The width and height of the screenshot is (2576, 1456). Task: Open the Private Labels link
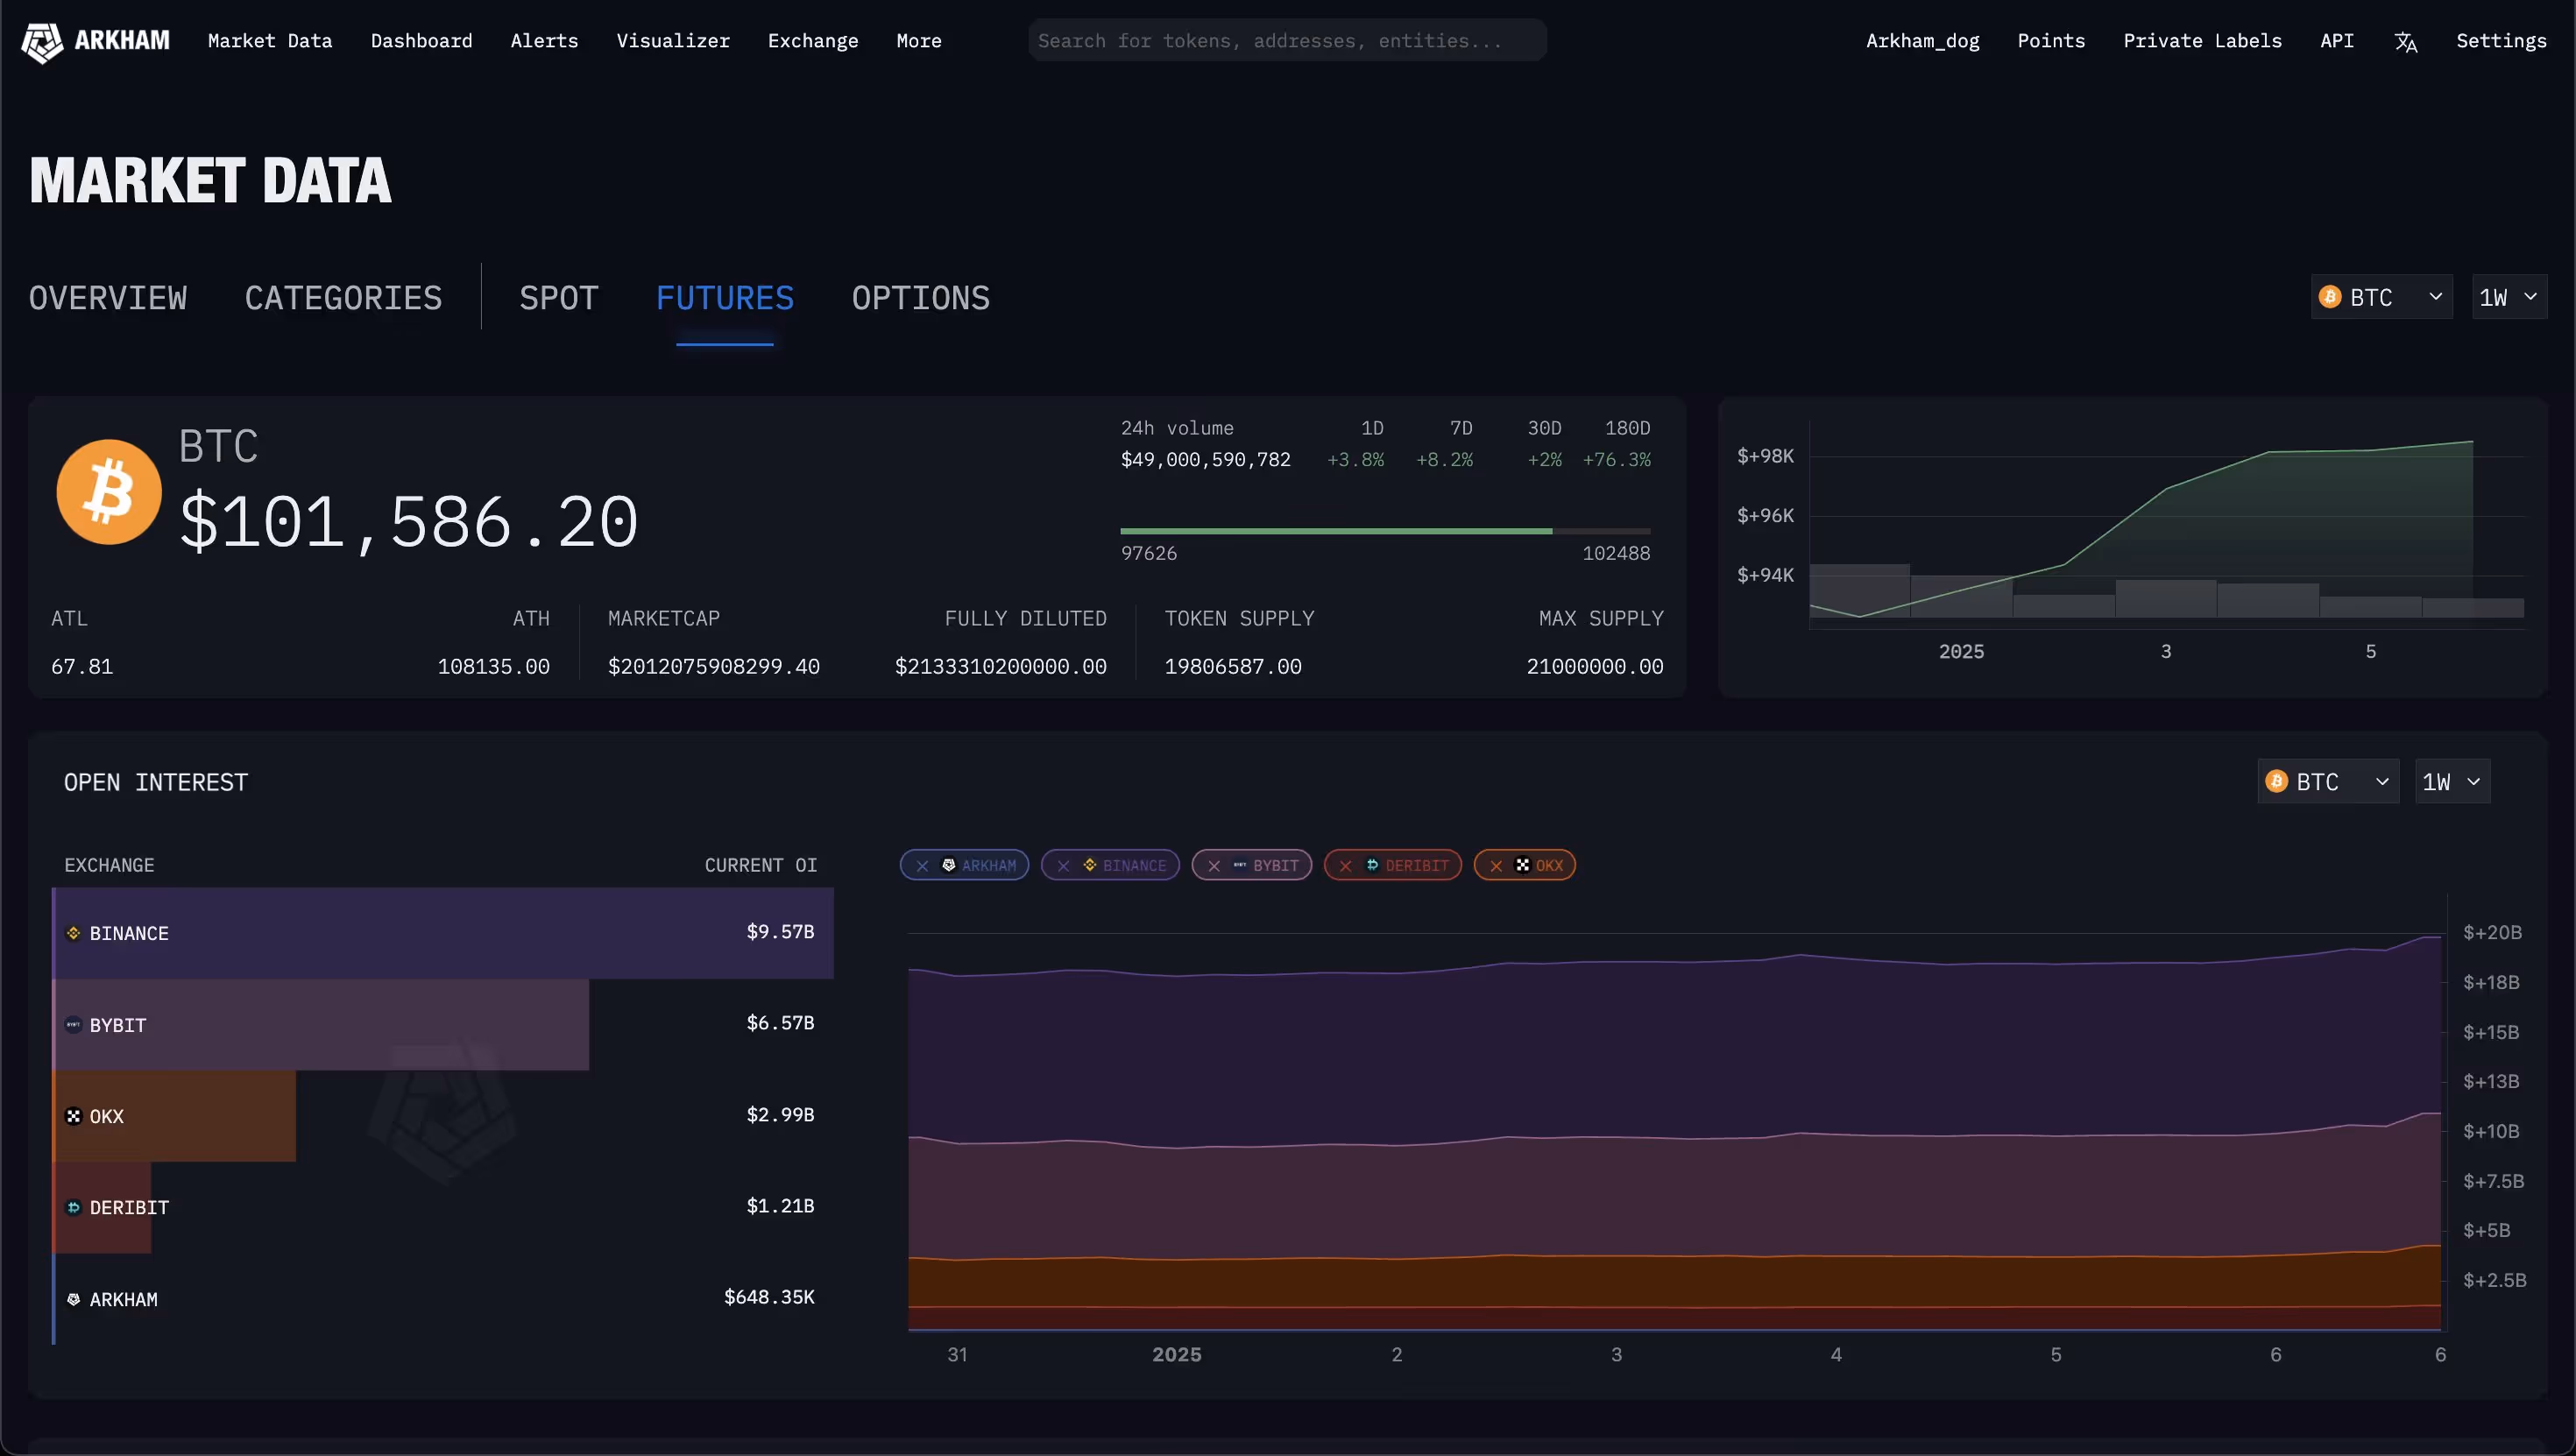pyautogui.click(x=2202, y=41)
